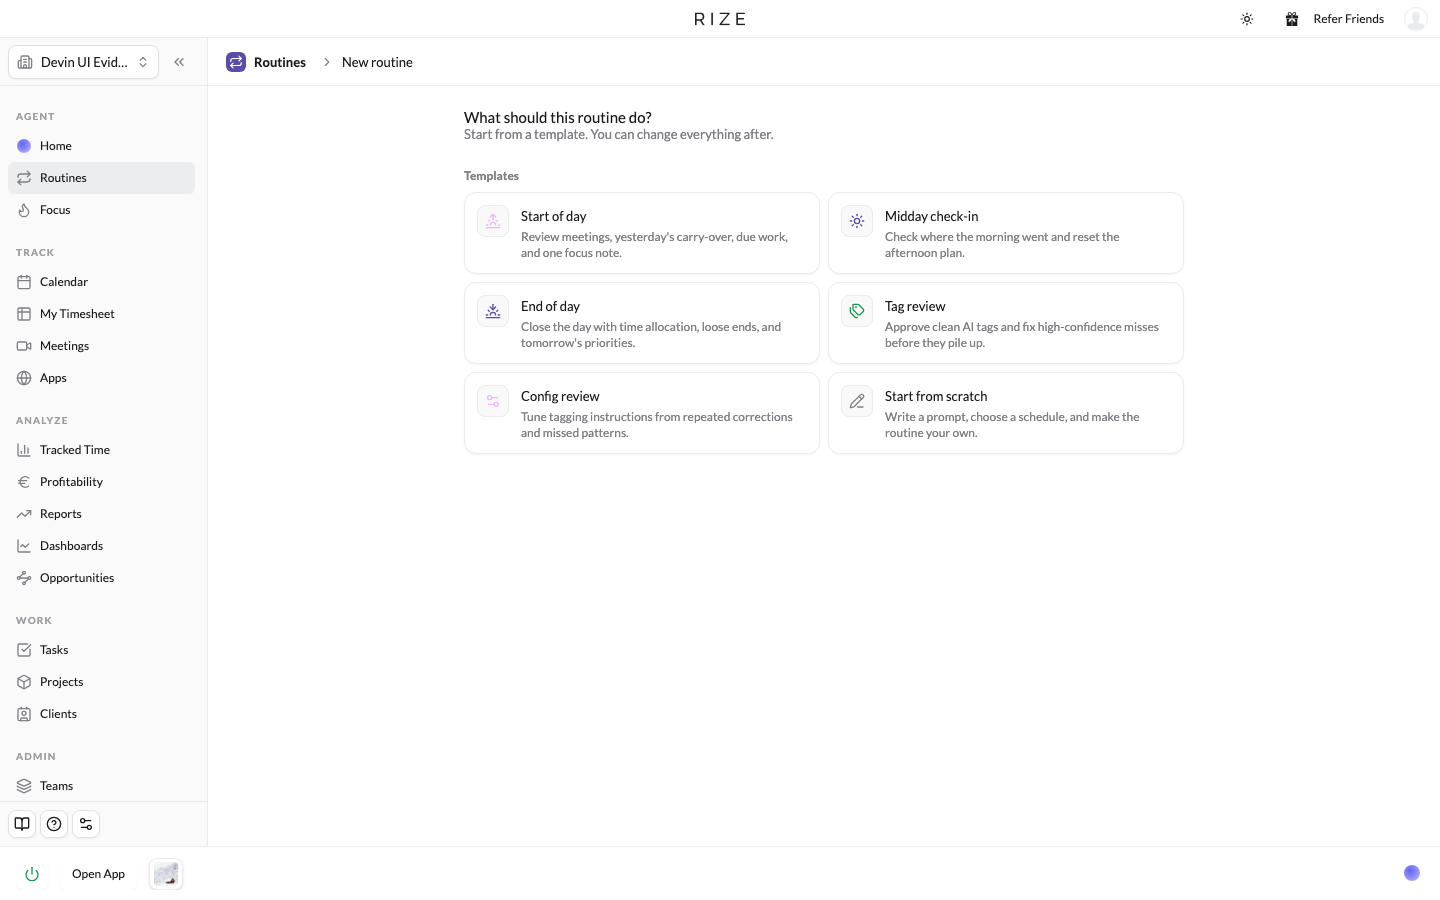Click the Start from scratch pencil icon
Image resolution: width=1440 pixels, height=900 pixels.
pos(857,401)
